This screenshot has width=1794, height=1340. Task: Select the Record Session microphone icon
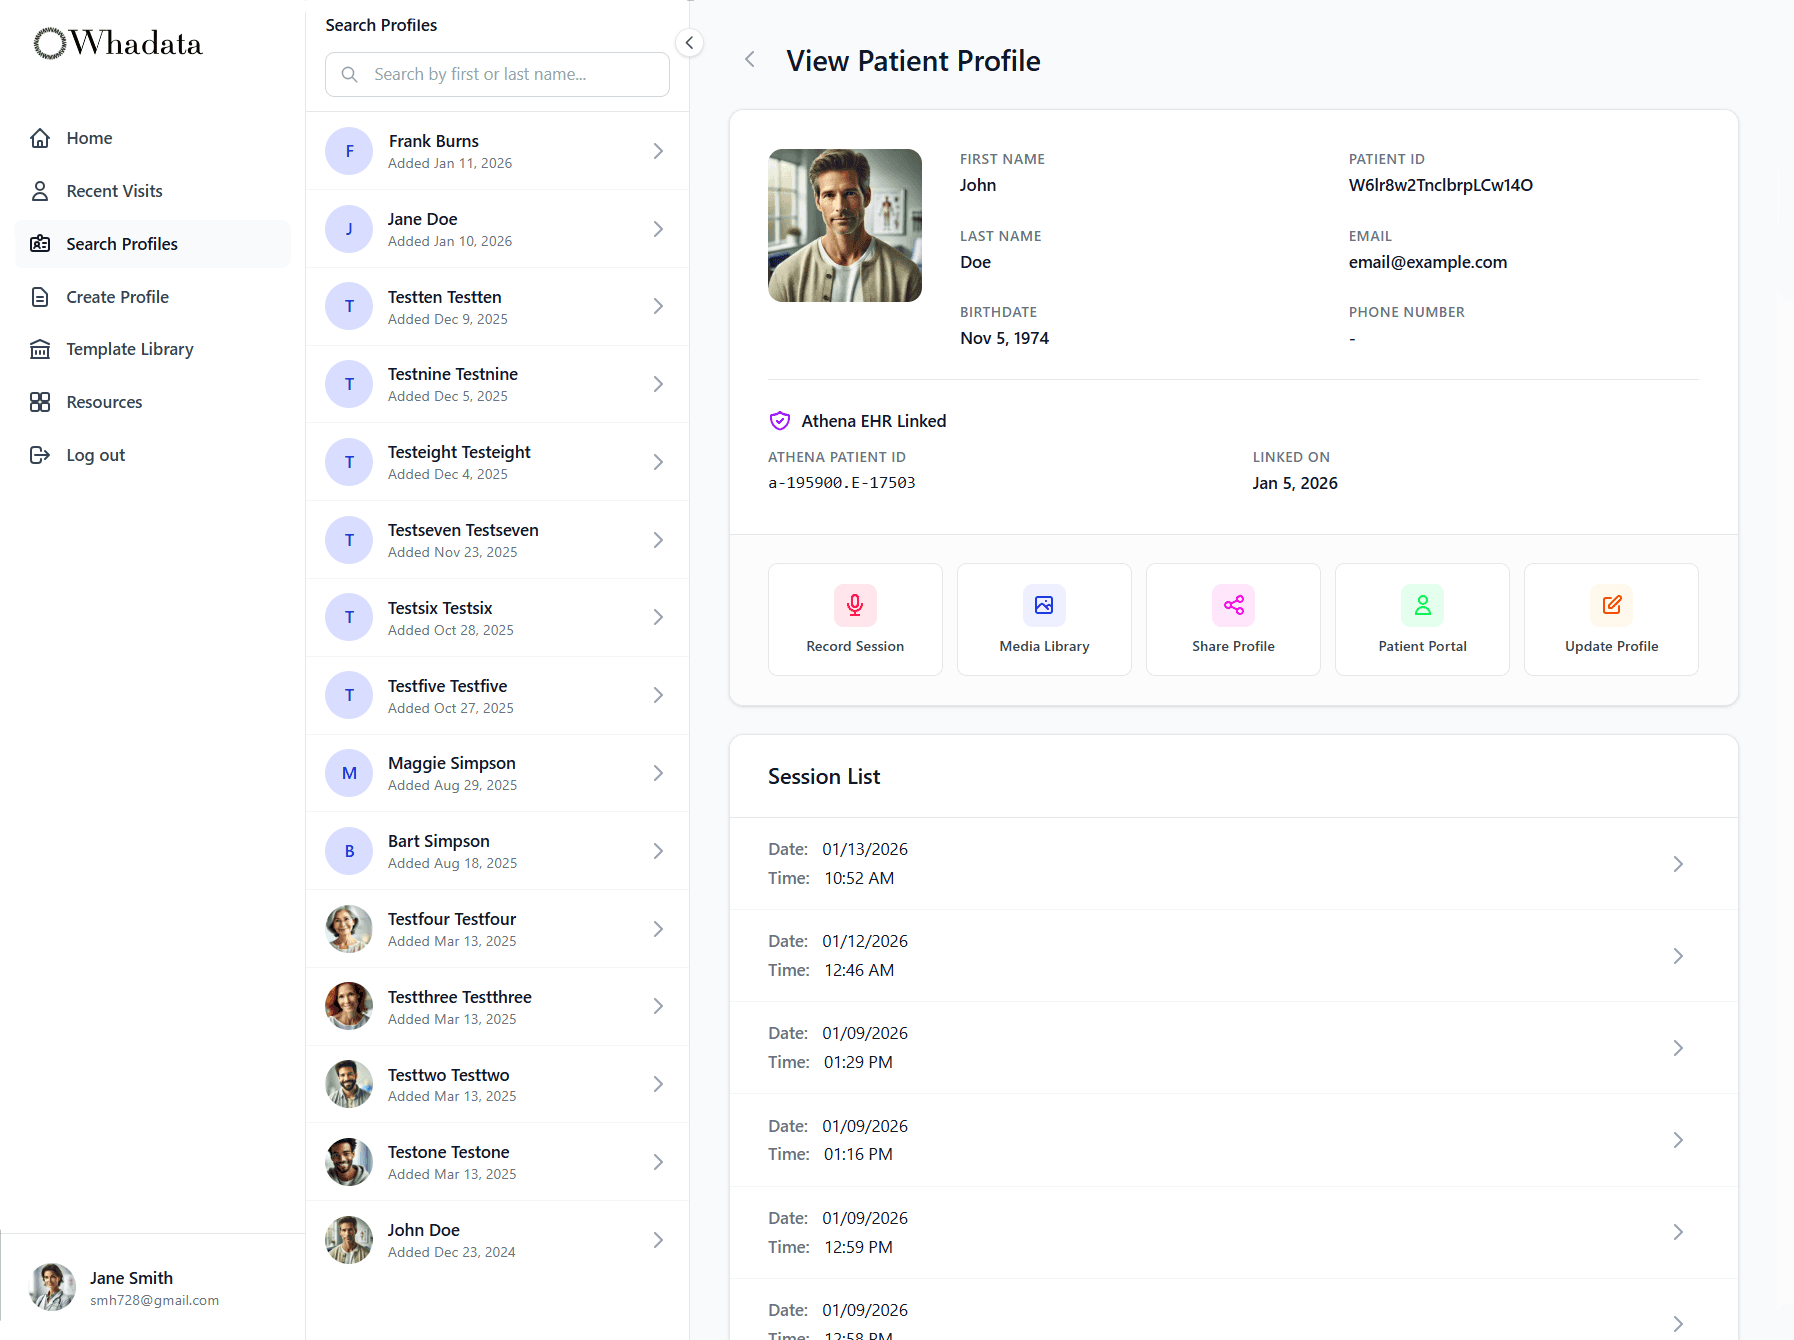pyautogui.click(x=855, y=605)
